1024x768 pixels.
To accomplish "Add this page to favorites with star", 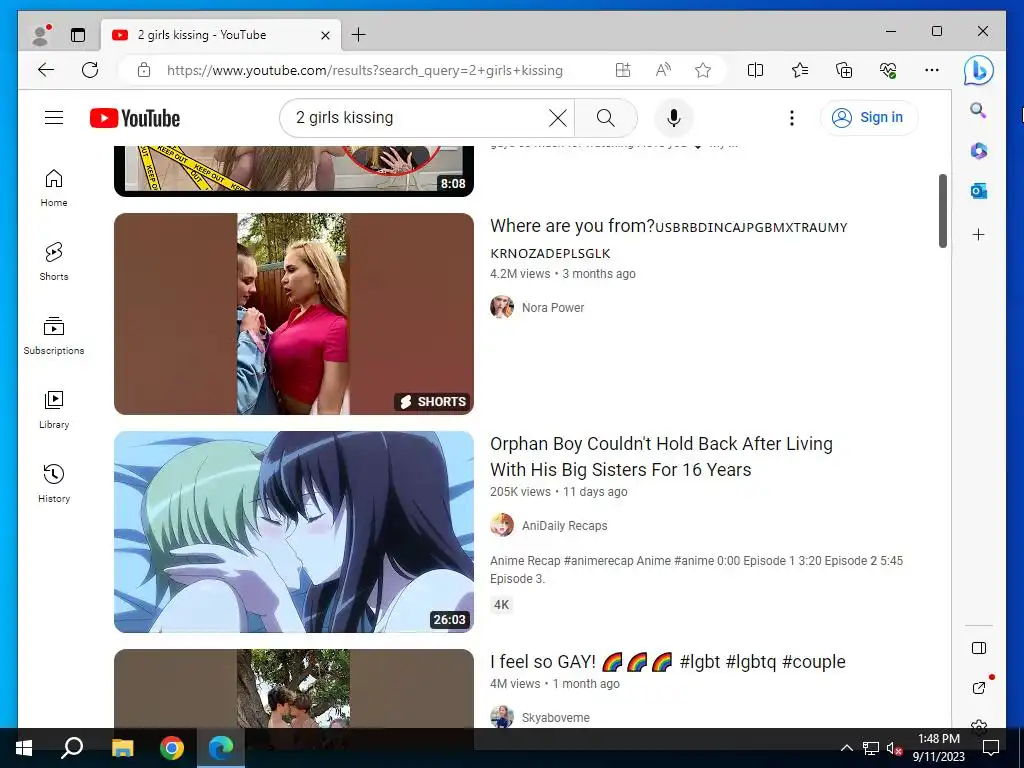I will (703, 70).
